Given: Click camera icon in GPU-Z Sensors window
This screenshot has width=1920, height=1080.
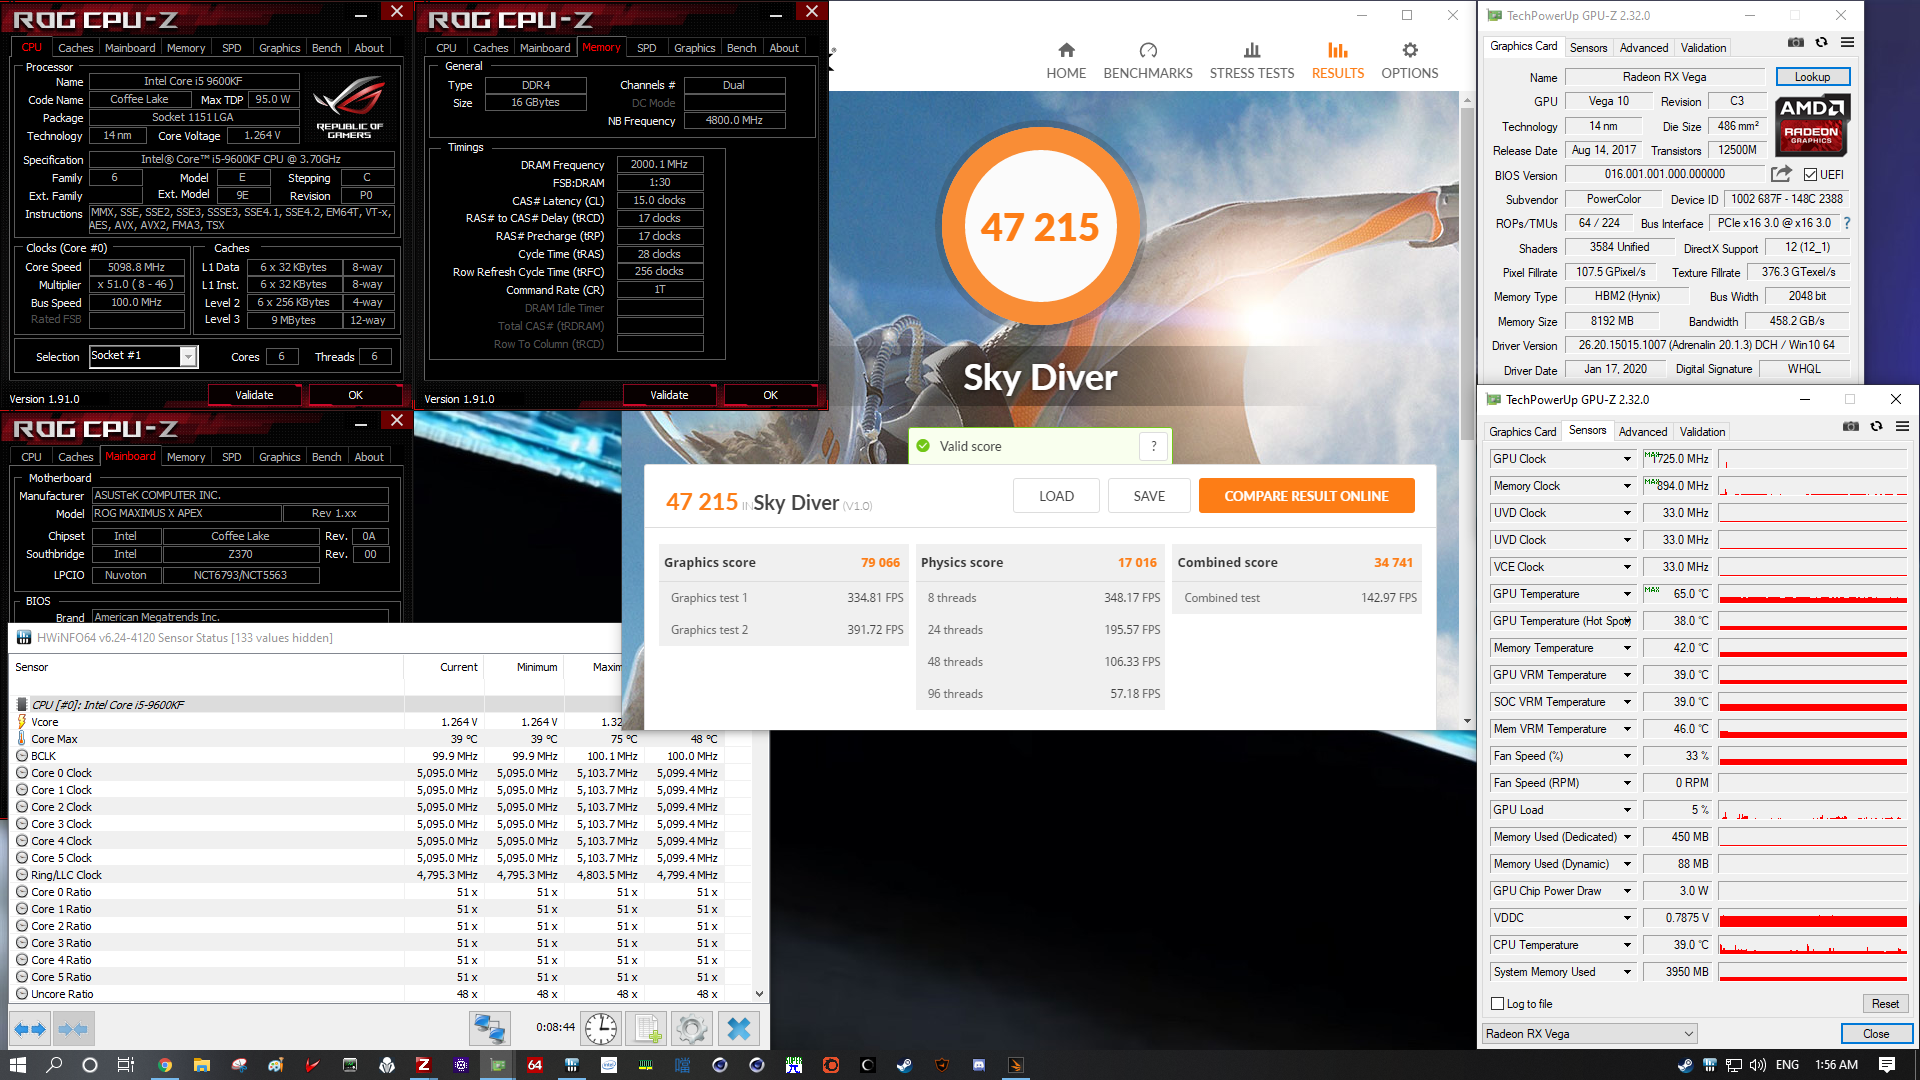Looking at the screenshot, I should click(1851, 427).
